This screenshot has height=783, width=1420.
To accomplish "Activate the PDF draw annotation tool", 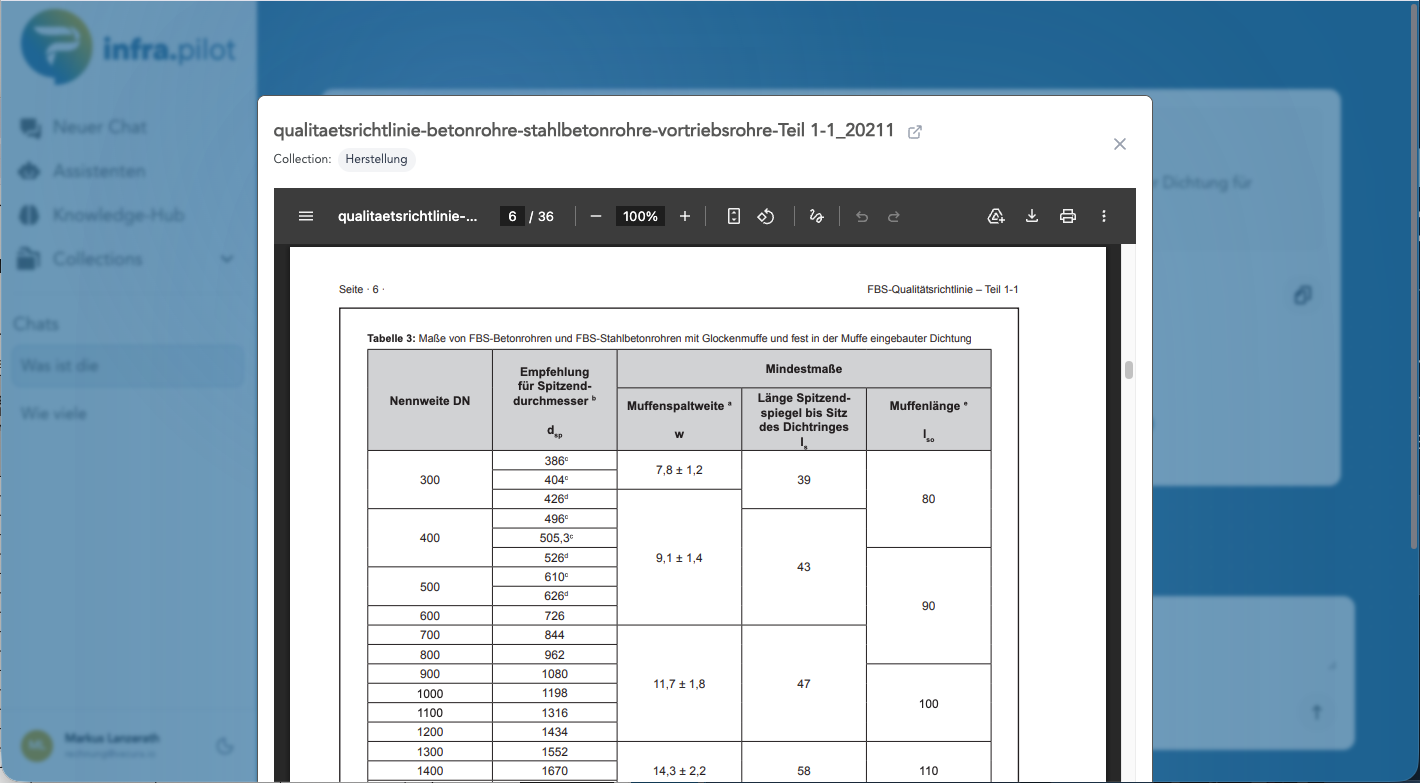I will click(816, 216).
